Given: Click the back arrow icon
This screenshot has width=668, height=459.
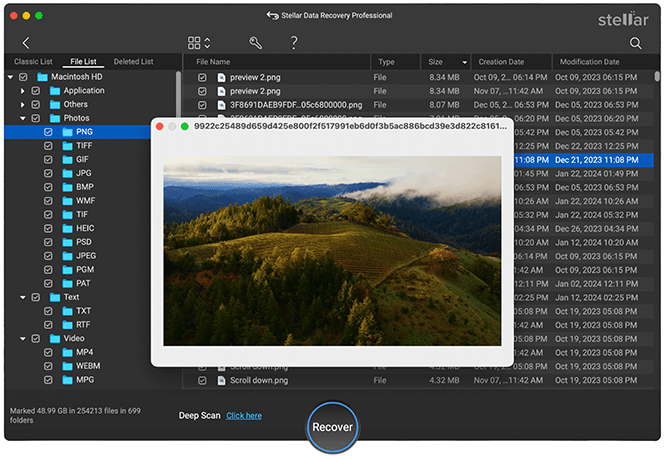Looking at the screenshot, I should coord(26,43).
